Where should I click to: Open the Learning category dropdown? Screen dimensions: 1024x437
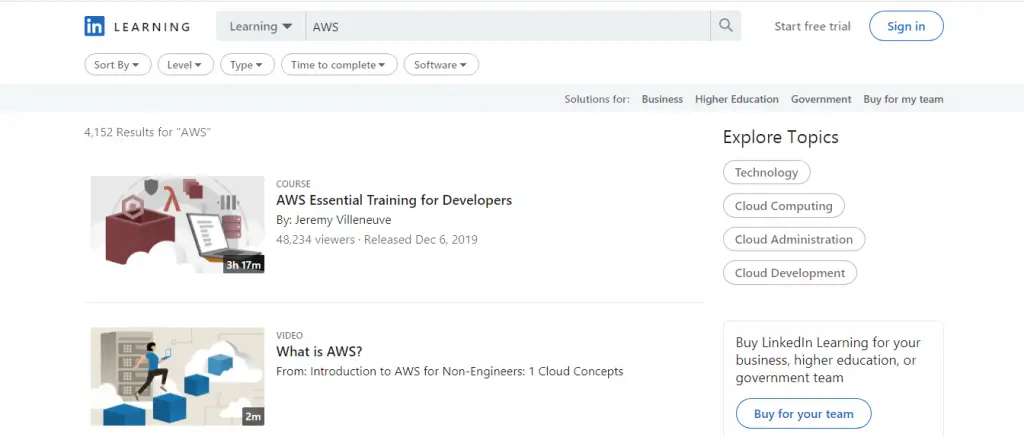click(x=261, y=26)
